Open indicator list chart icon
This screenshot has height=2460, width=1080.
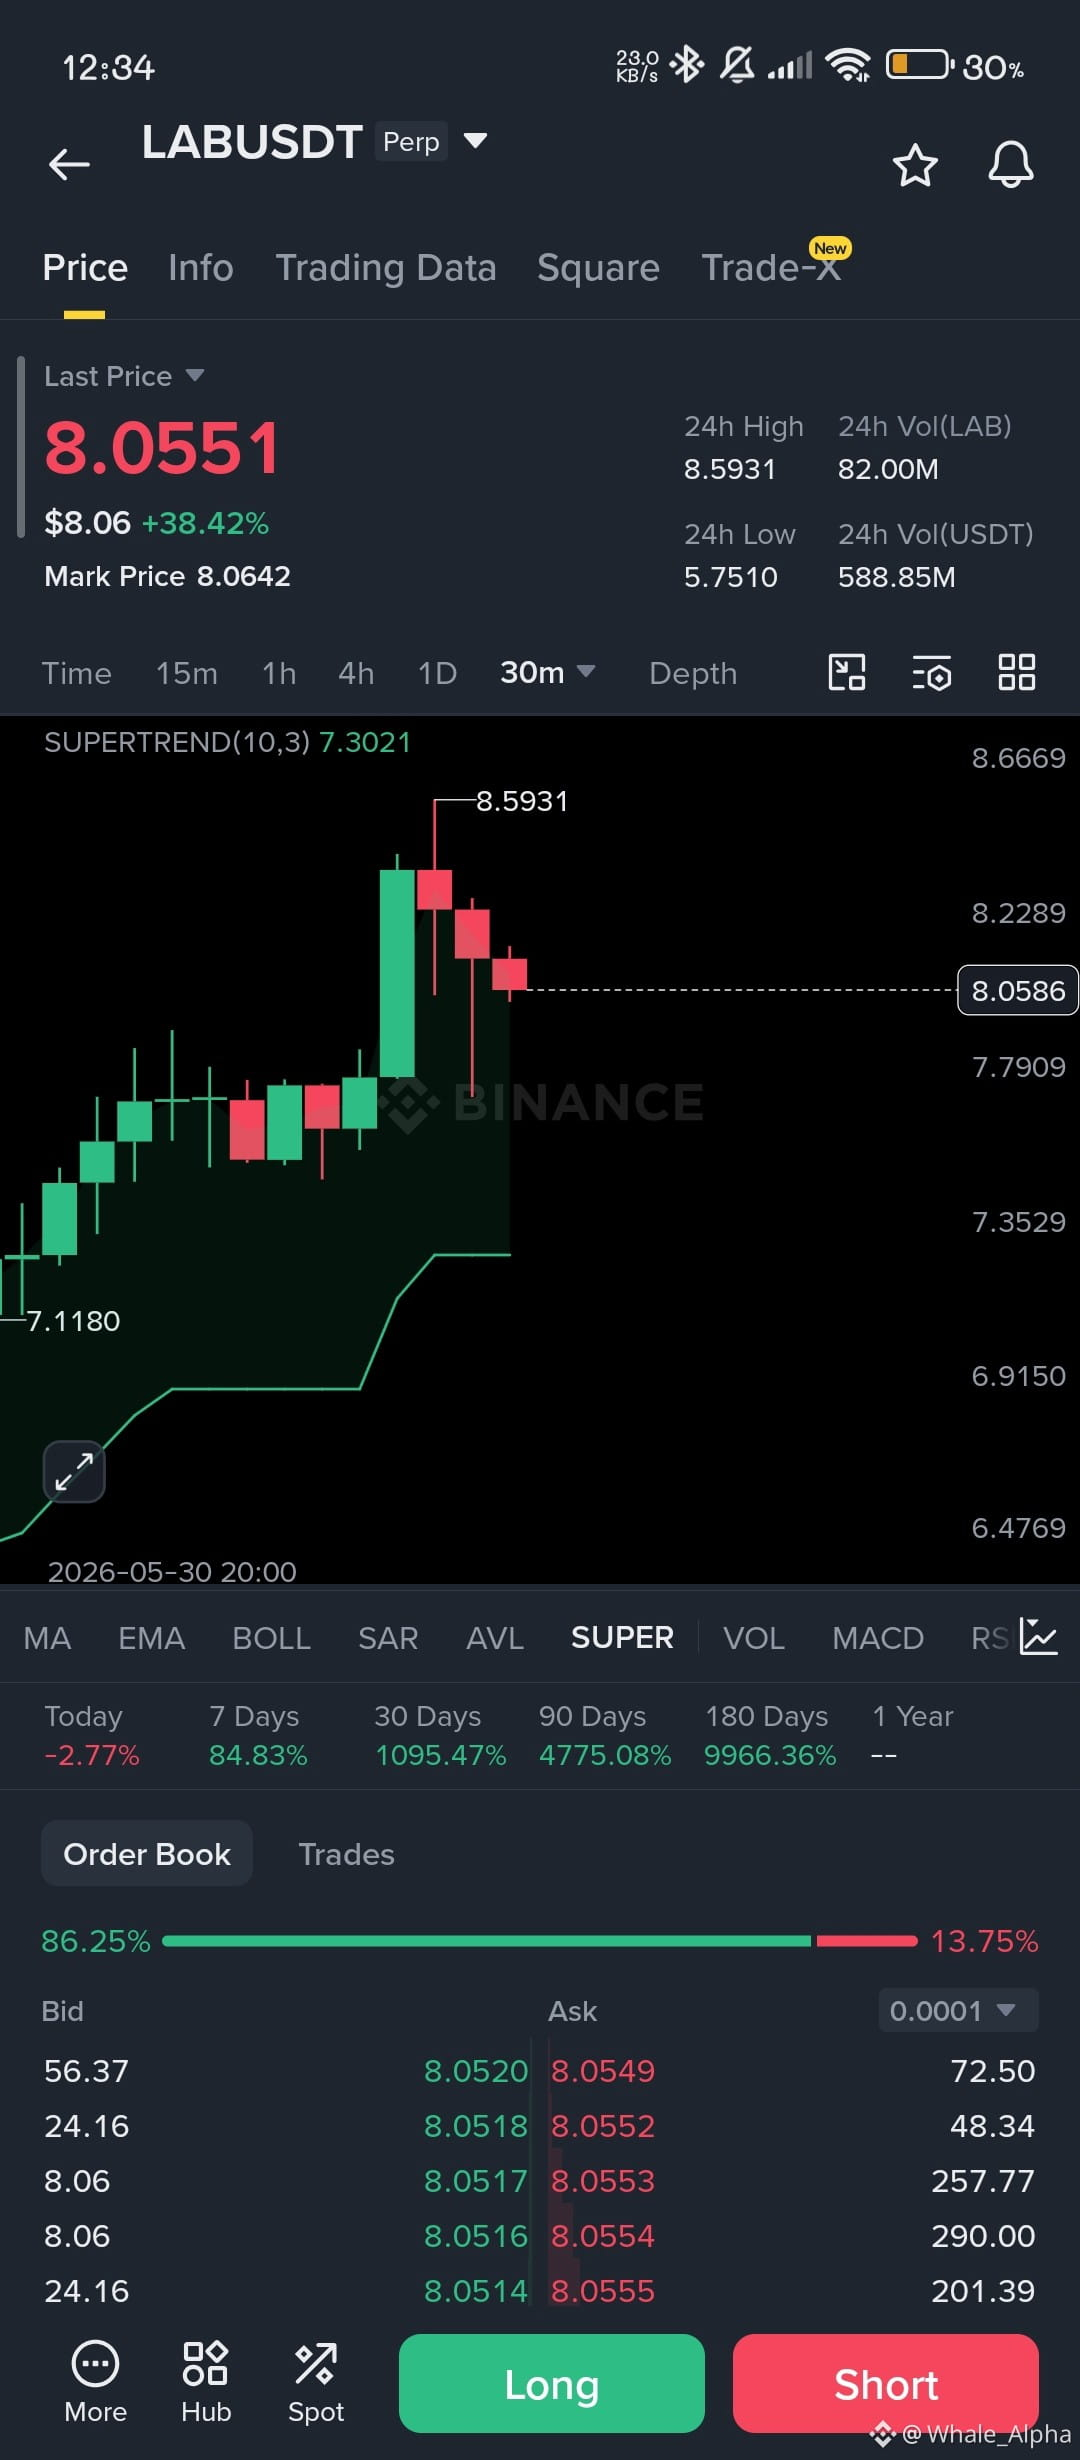[x=1039, y=1636]
